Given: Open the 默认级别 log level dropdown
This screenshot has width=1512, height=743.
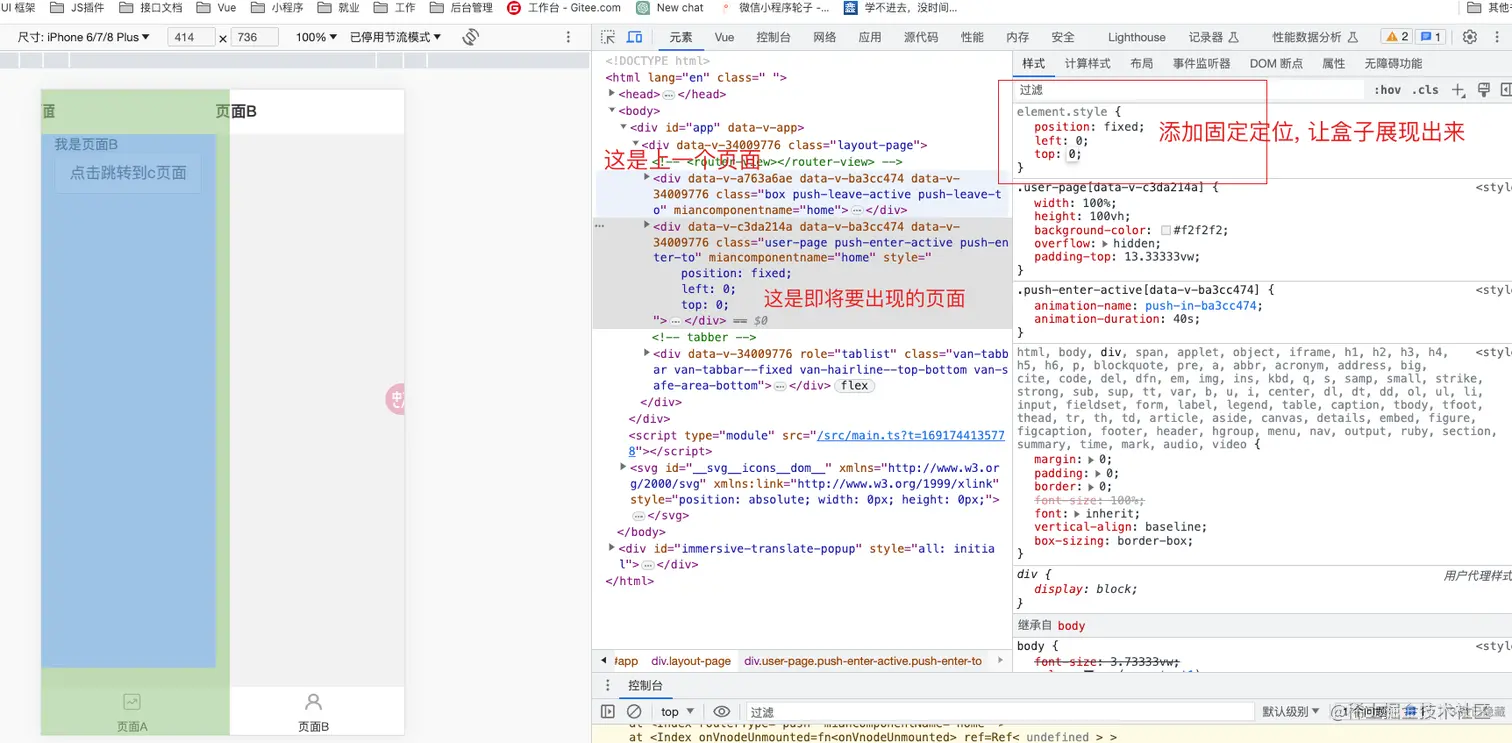Looking at the screenshot, I should point(1291,712).
